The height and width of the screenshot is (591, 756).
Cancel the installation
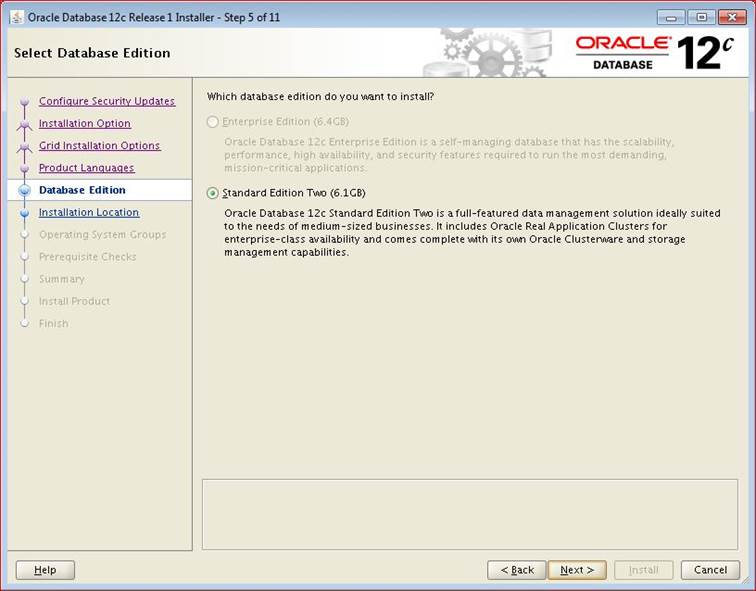710,570
